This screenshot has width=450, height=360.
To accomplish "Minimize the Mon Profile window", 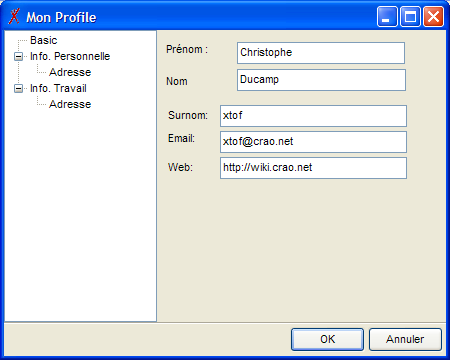I will (387, 17).
